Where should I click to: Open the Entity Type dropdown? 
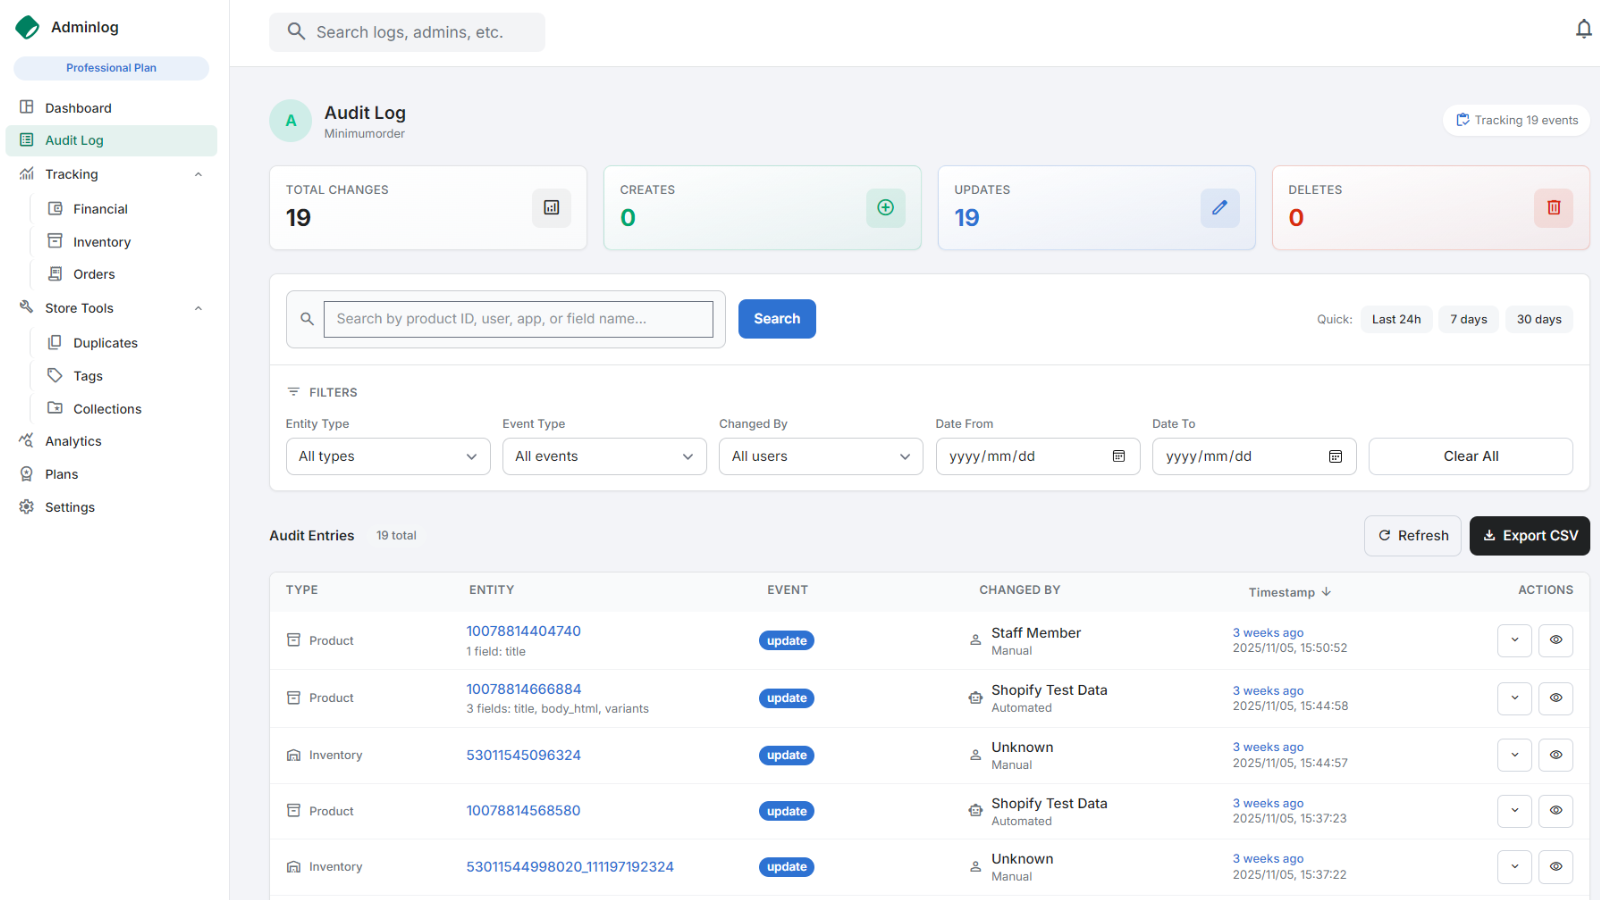tap(388, 456)
